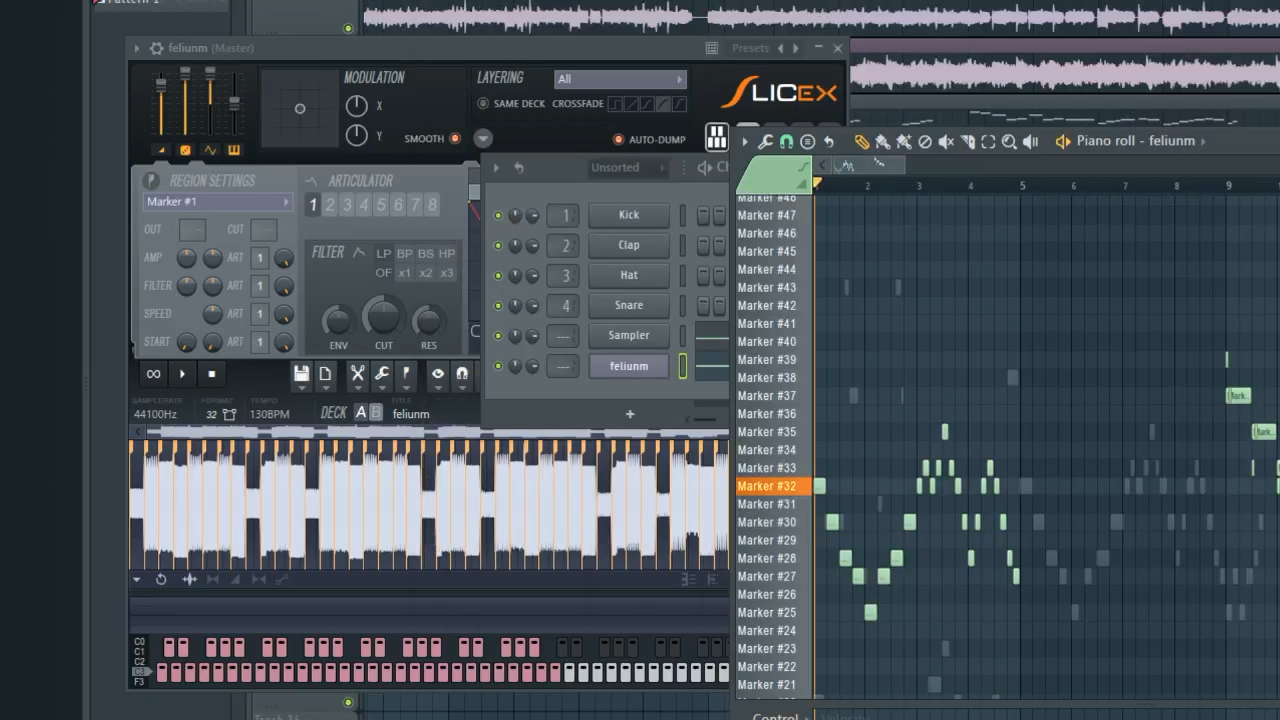1280x720 pixels.
Task: Open the Marker #1 region selector dropdown
Action: [x=217, y=202]
